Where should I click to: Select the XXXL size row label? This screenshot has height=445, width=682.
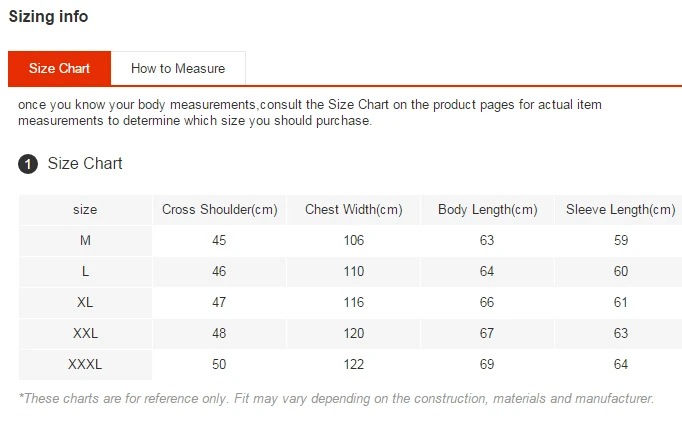pyautogui.click(x=85, y=365)
